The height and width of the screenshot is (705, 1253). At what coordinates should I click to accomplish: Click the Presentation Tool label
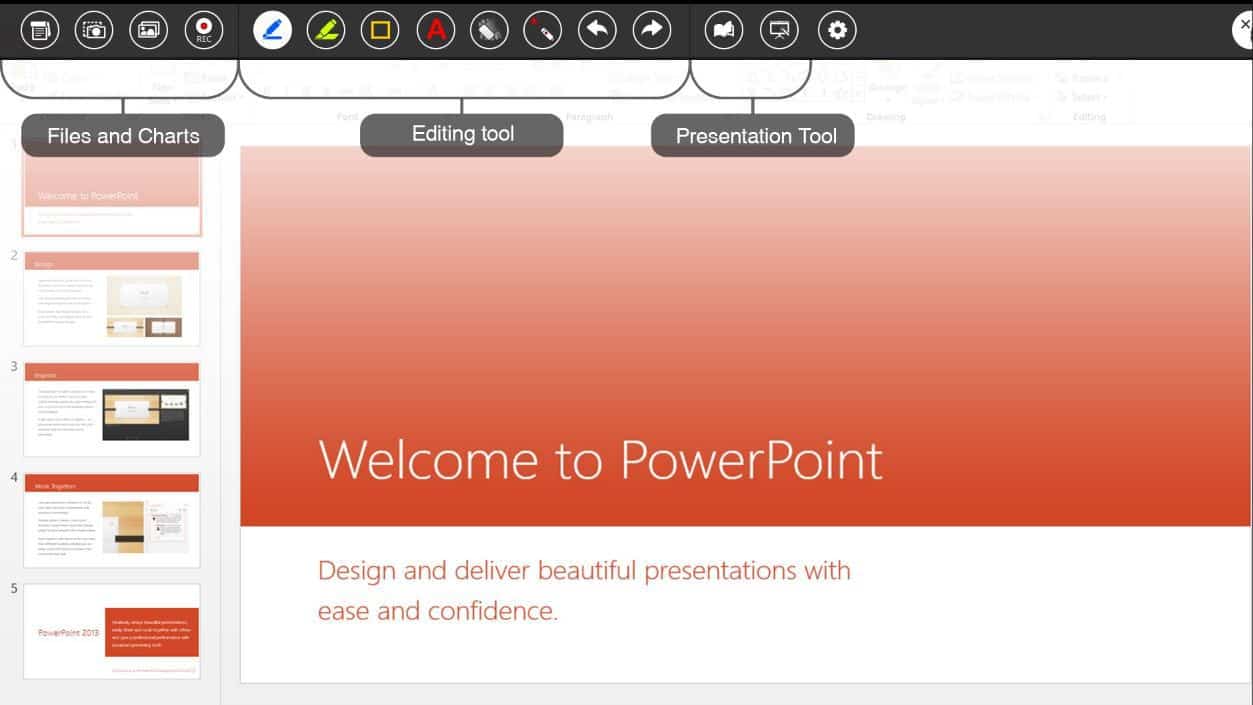tap(753, 136)
